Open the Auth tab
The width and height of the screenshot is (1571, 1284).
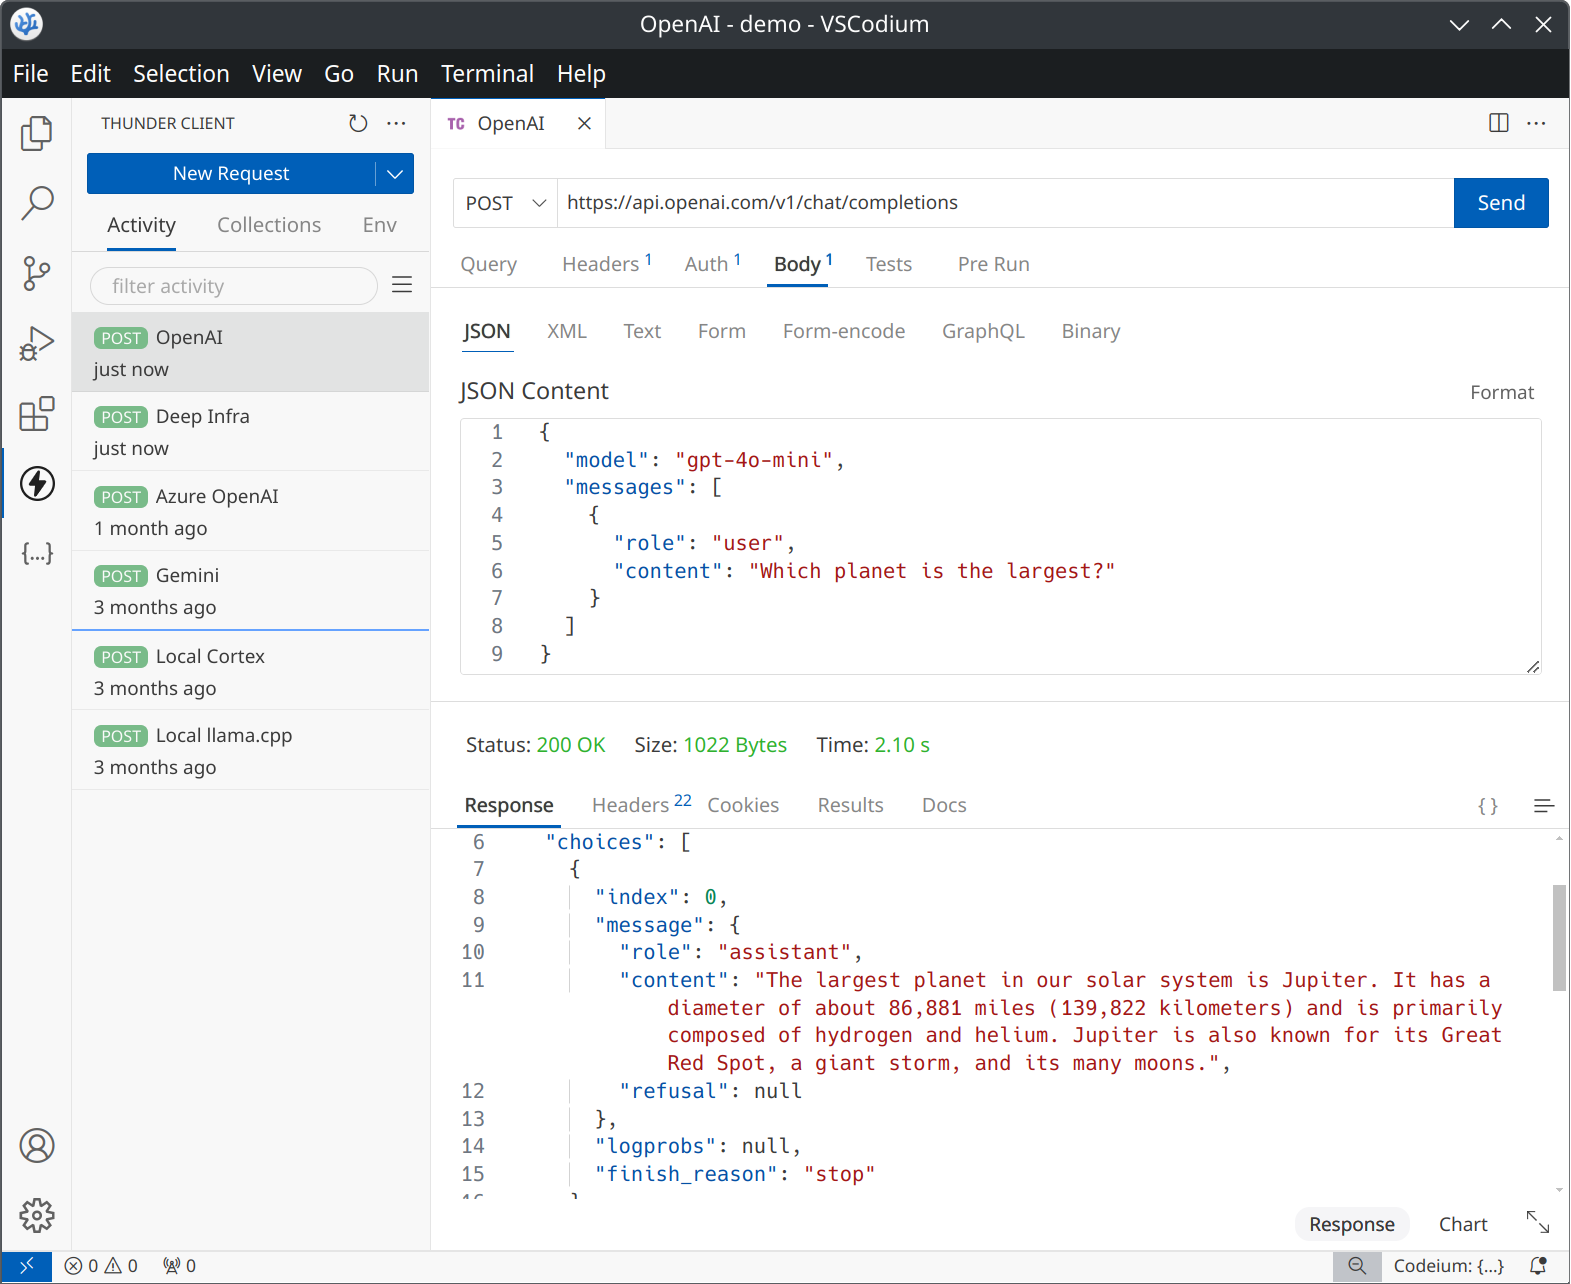pyautogui.click(x=712, y=264)
